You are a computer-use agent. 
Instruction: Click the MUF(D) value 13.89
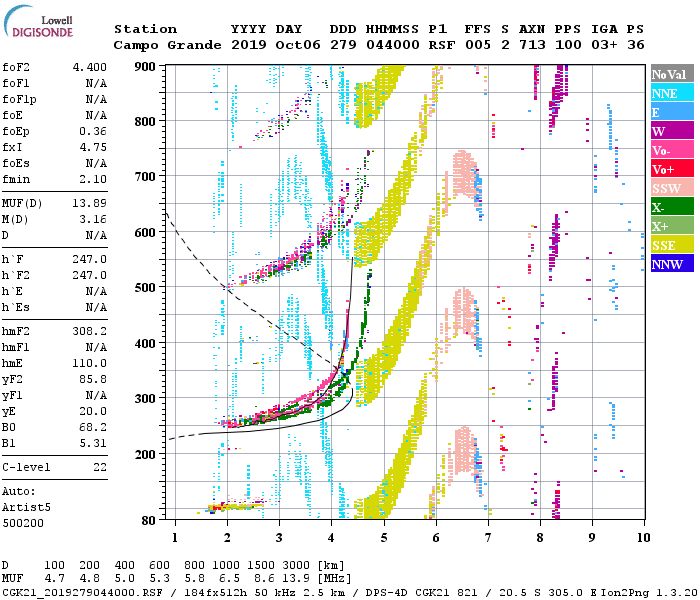tap(90, 203)
